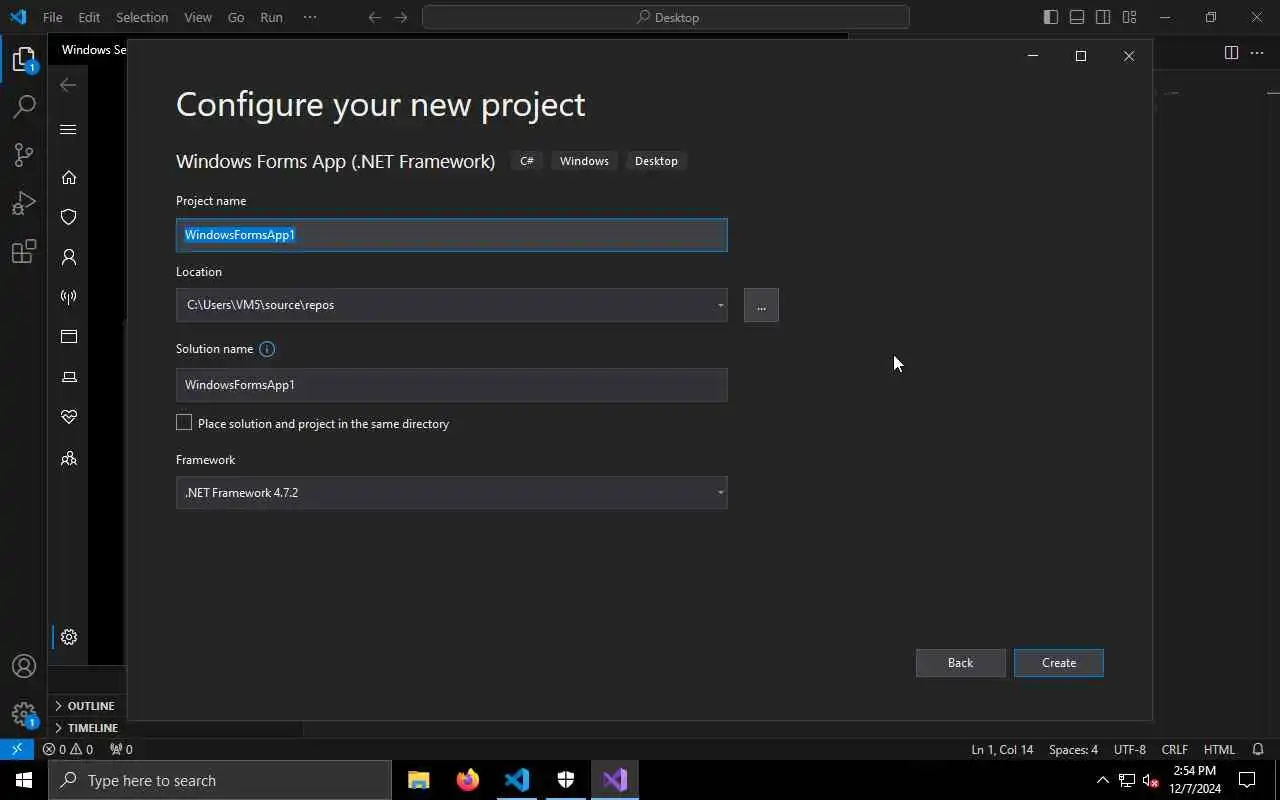Image resolution: width=1280 pixels, height=800 pixels.
Task: Click 'Ln 1, Col 14' in status bar
Action: click(x=1002, y=749)
